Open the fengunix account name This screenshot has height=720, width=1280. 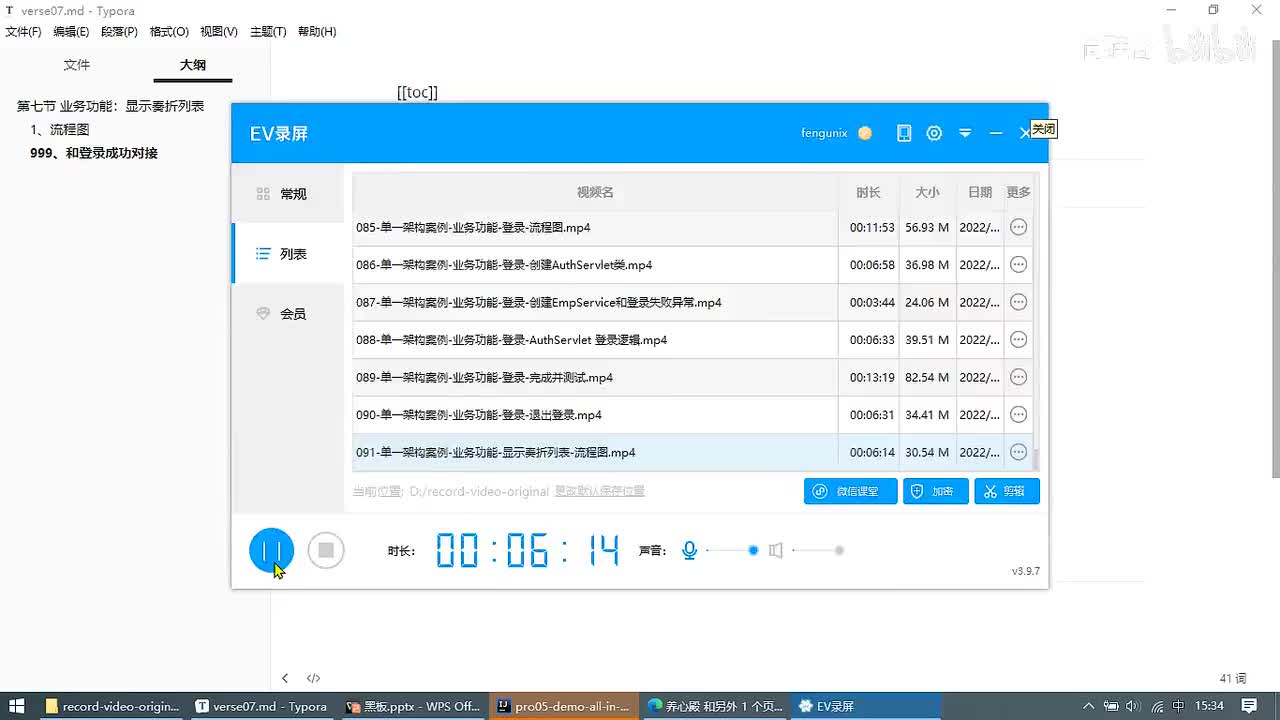(824, 133)
